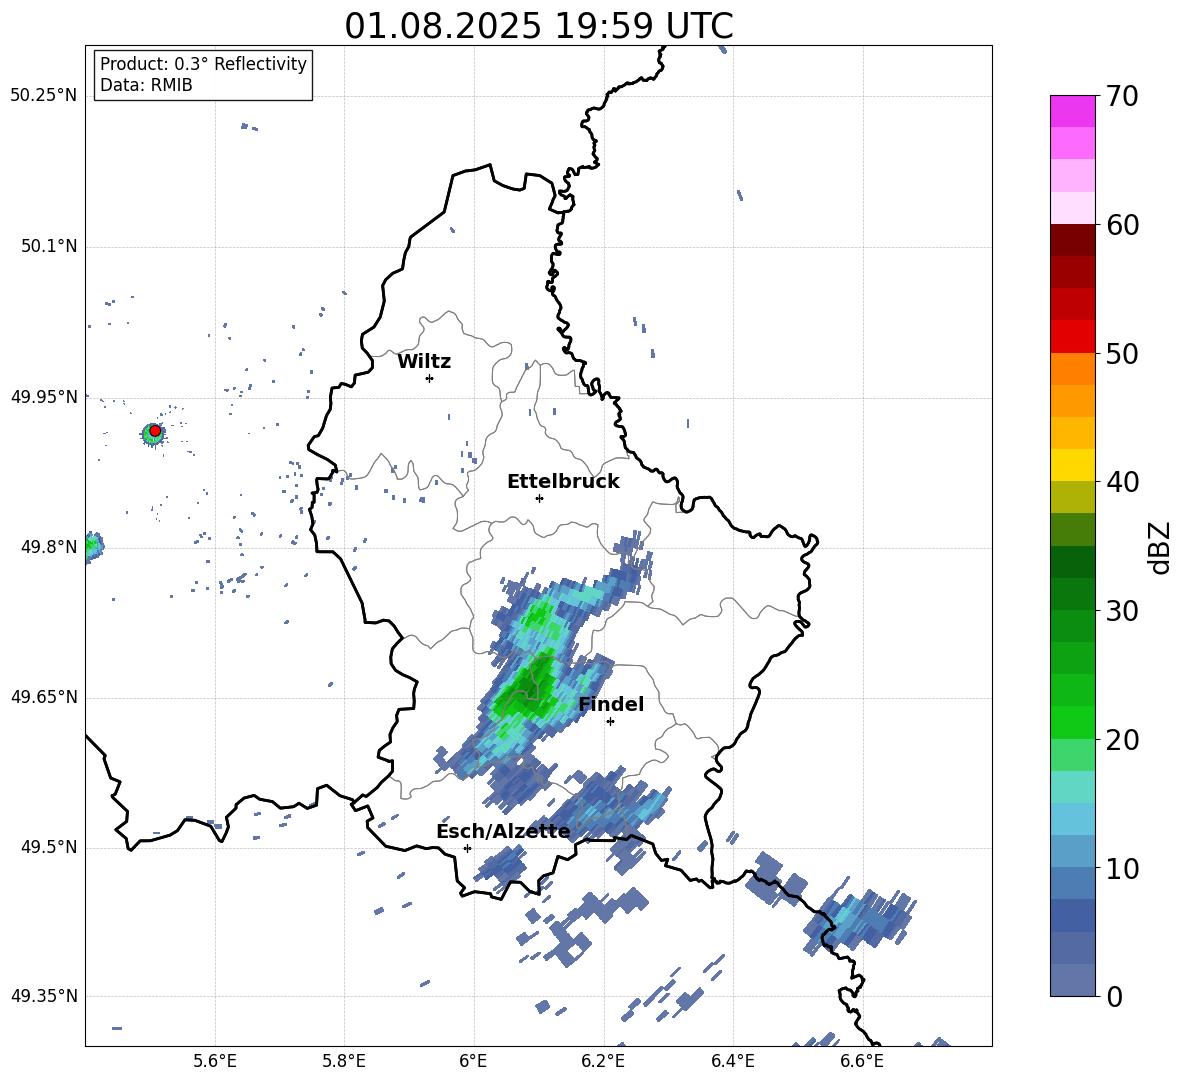
Task: Click the 6.6°E longitude tick label
Action: (x=862, y=1061)
